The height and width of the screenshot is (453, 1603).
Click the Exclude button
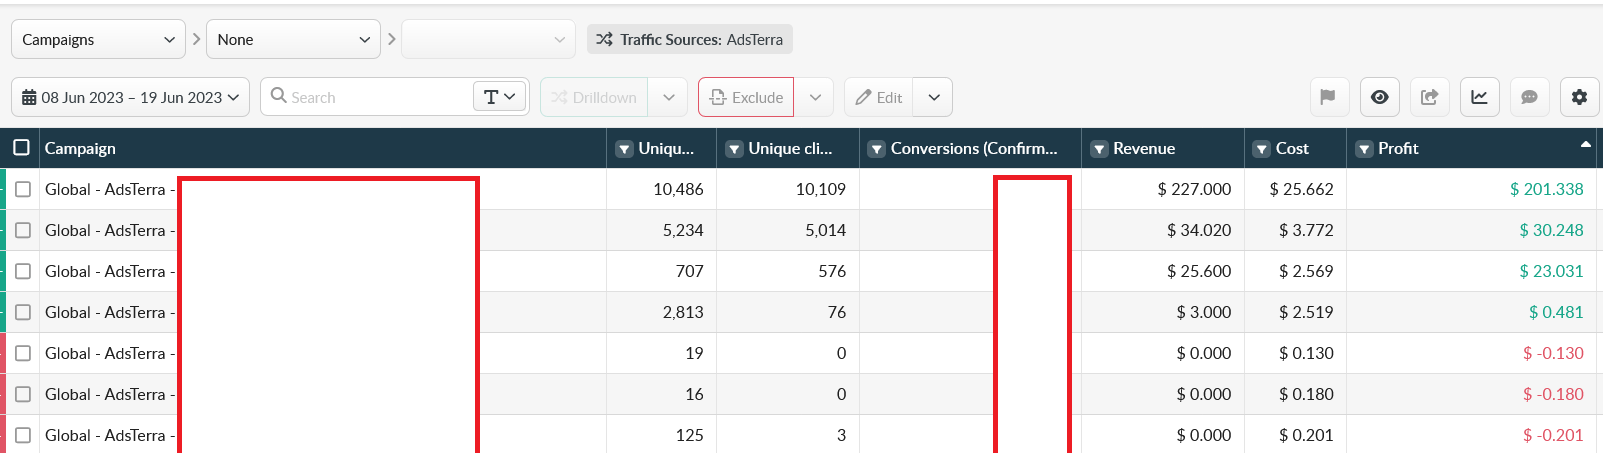[746, 97]
